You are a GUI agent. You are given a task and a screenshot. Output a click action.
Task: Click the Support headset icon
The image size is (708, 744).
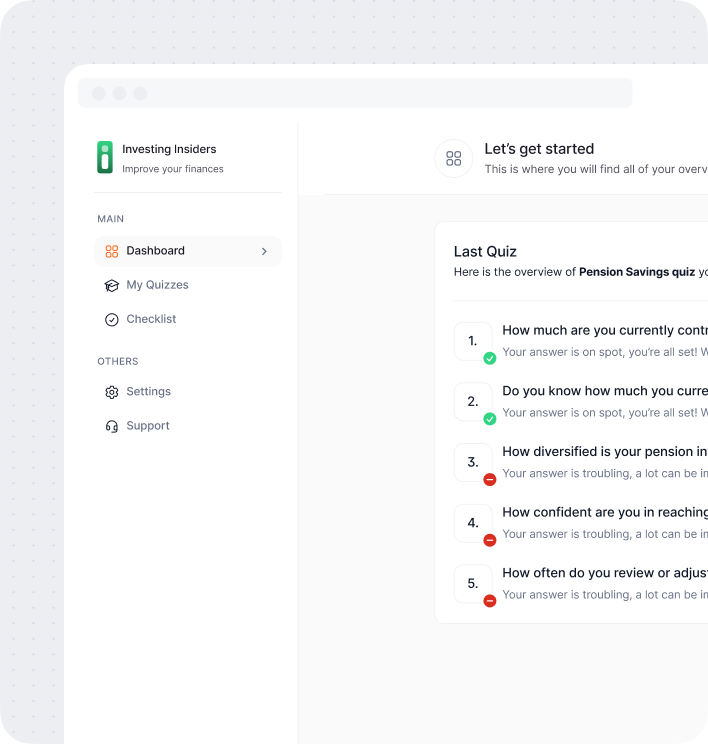(112, 426)
